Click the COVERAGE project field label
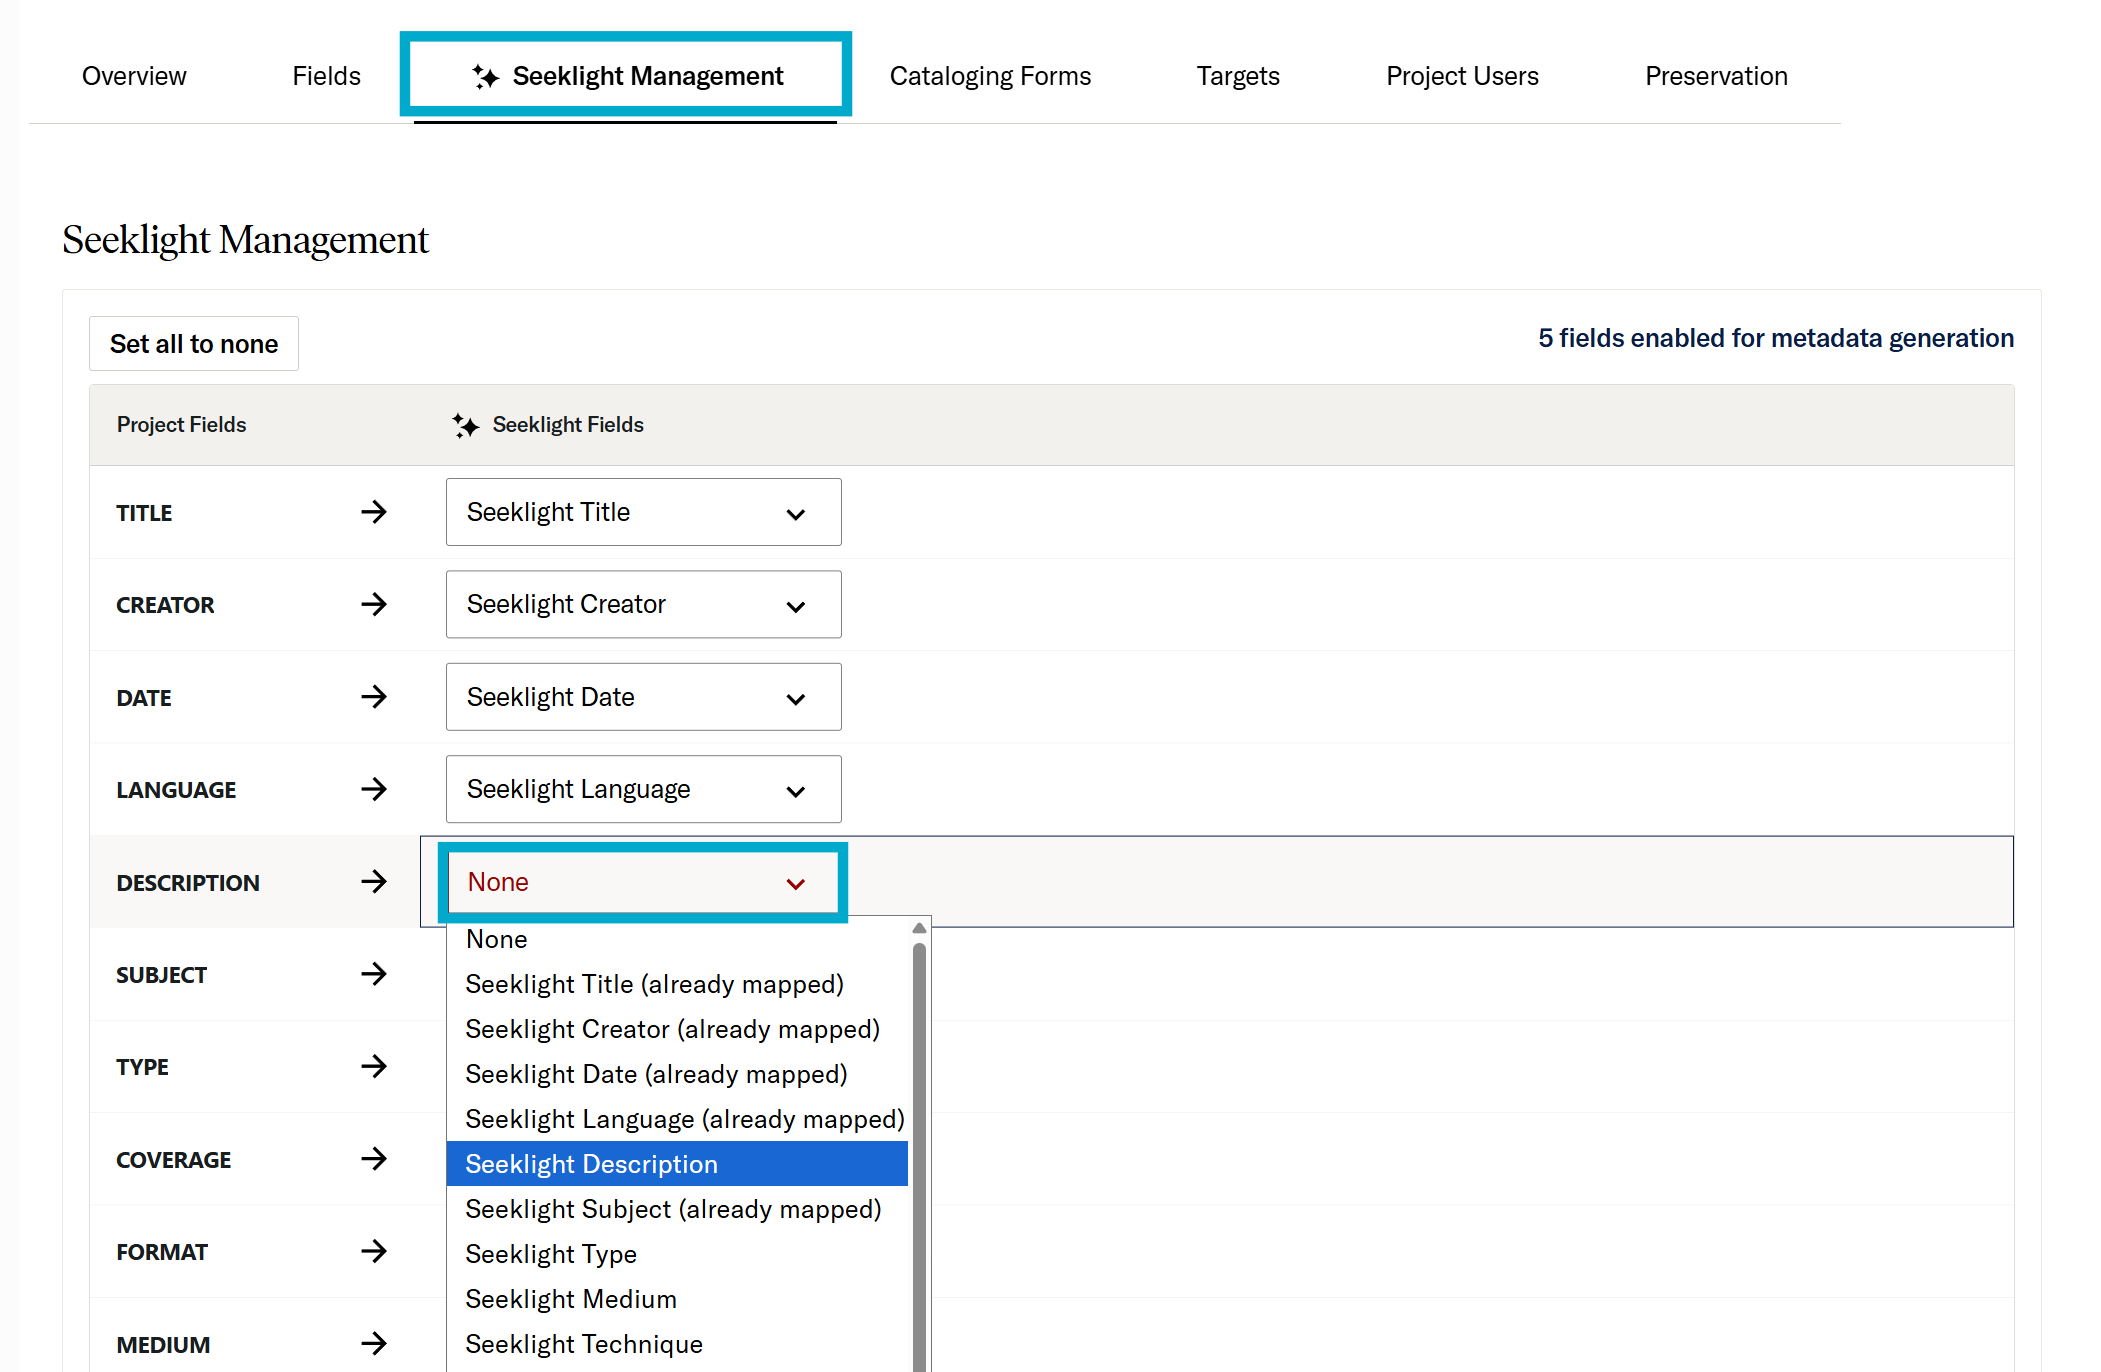 coord(174,1160)
